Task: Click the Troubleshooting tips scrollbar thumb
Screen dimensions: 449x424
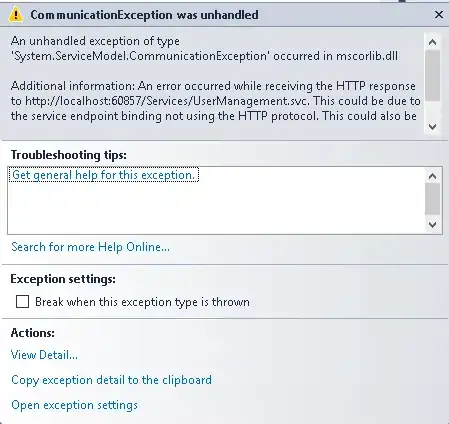Action: point(432,199)
